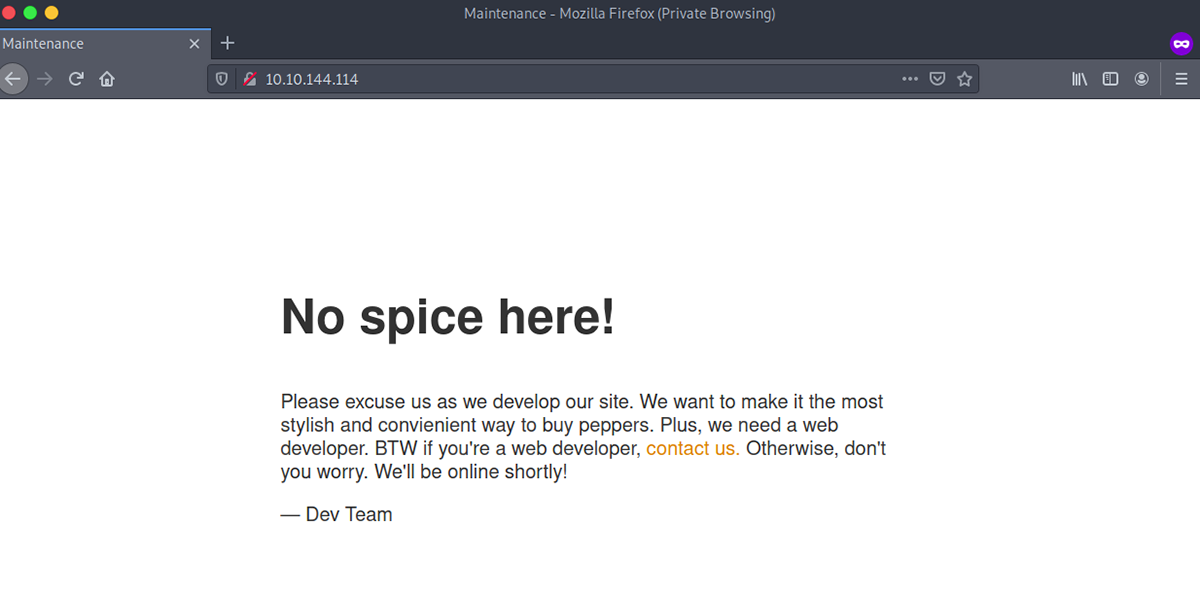This screenshot has height=594, width=1200.
Task: Open the Firefox home page
Action: 107,79
